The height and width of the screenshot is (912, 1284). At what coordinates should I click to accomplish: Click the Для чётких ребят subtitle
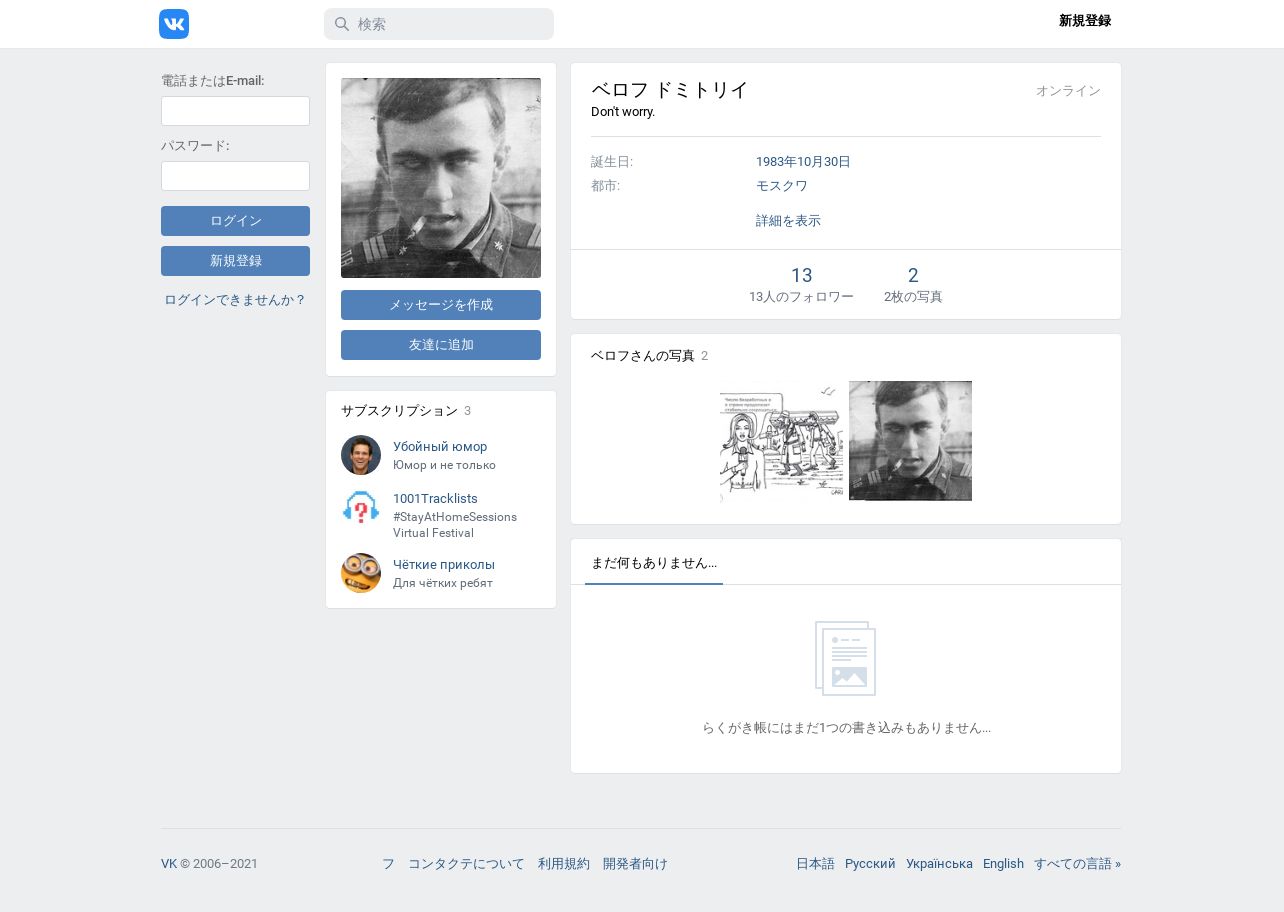443,583
